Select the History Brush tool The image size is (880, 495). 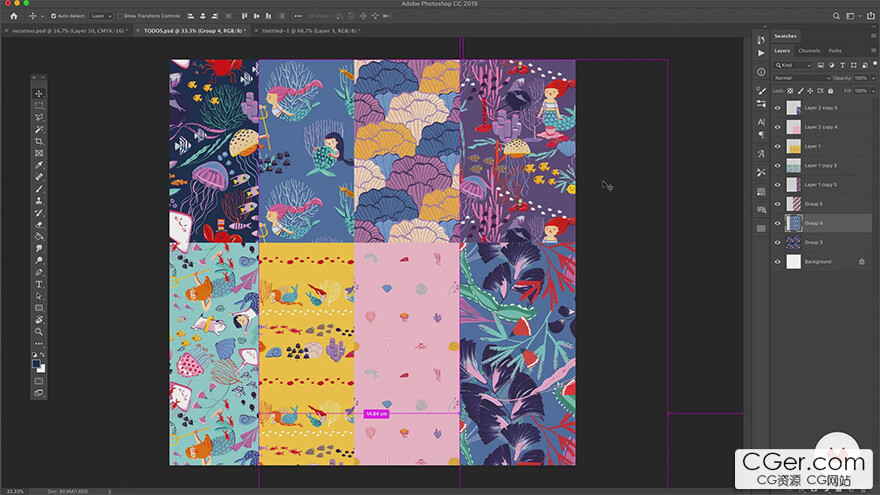tap(39, 213)
